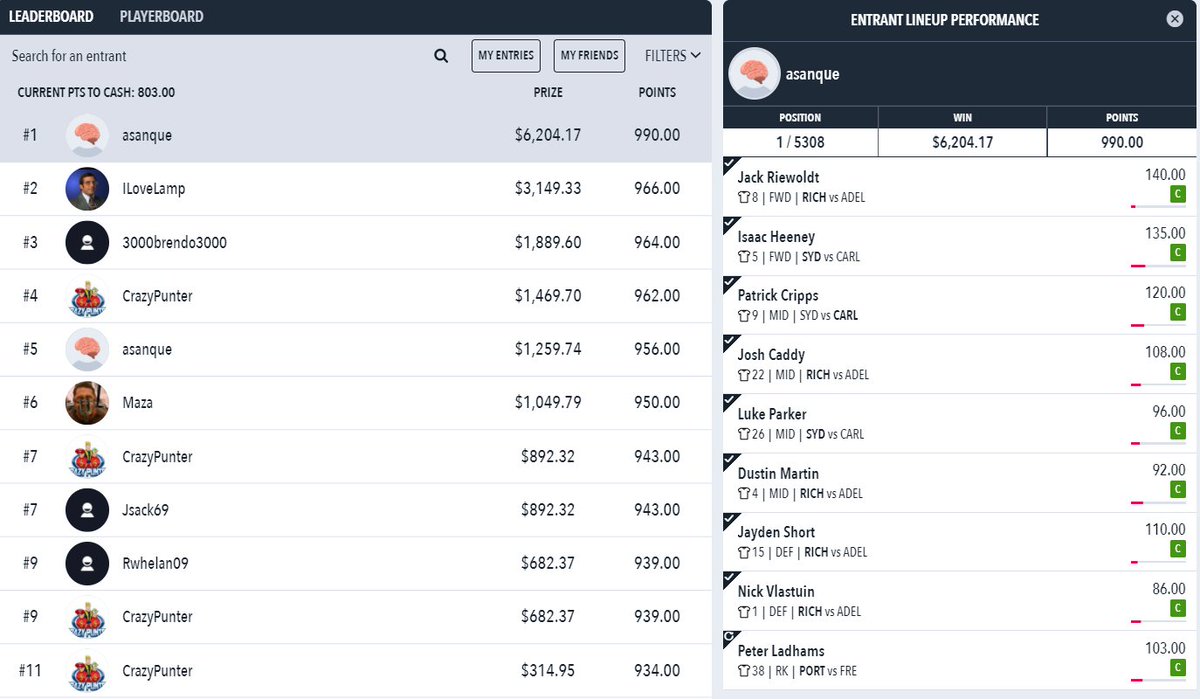The height and width of the screenshot is (699, 1200).
Task: Click green C badge for Nick Vlastuin
Action: click(1178, 609)
